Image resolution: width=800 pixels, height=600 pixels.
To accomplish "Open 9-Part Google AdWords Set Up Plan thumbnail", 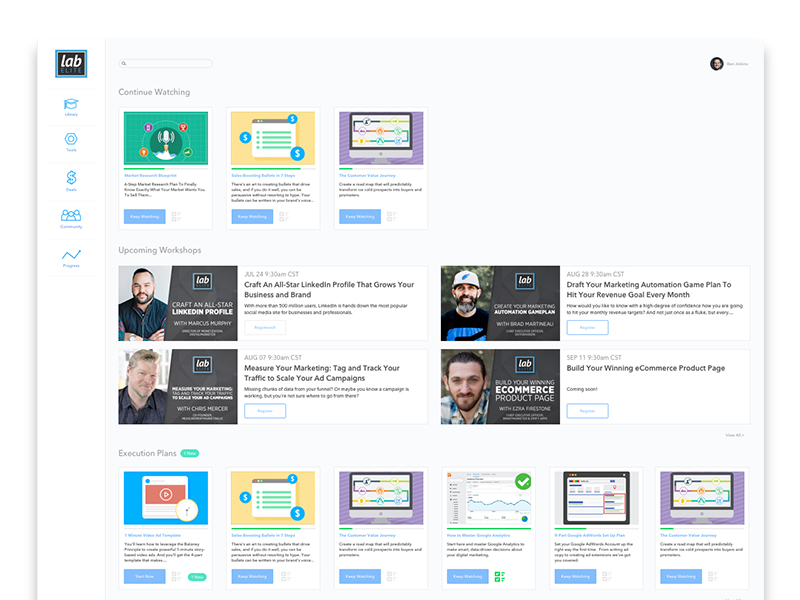I will point(596,498).
